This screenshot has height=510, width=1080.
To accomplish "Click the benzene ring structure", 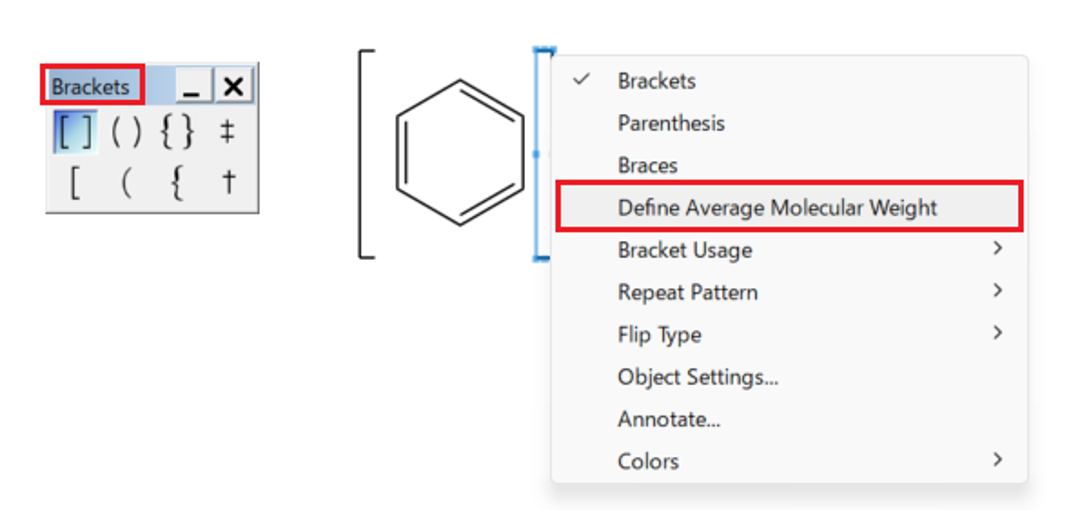I will click(460, 153).
